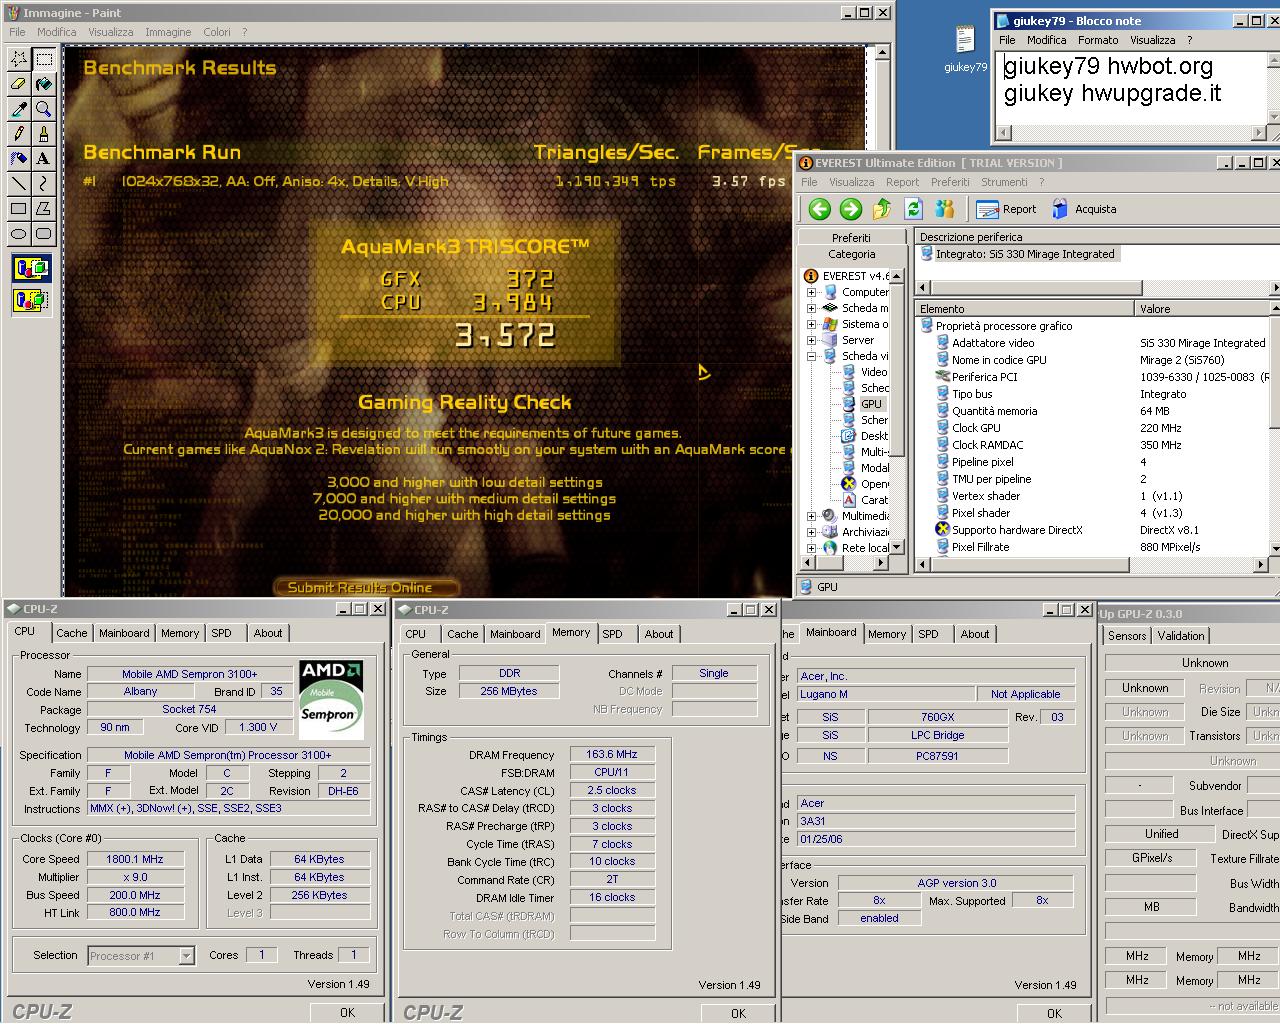Image resolution: width=1280 pixels, height=1024 pixels.
Task: Switch to Validation tab in GPU-Z
Action: point(1181,636)
